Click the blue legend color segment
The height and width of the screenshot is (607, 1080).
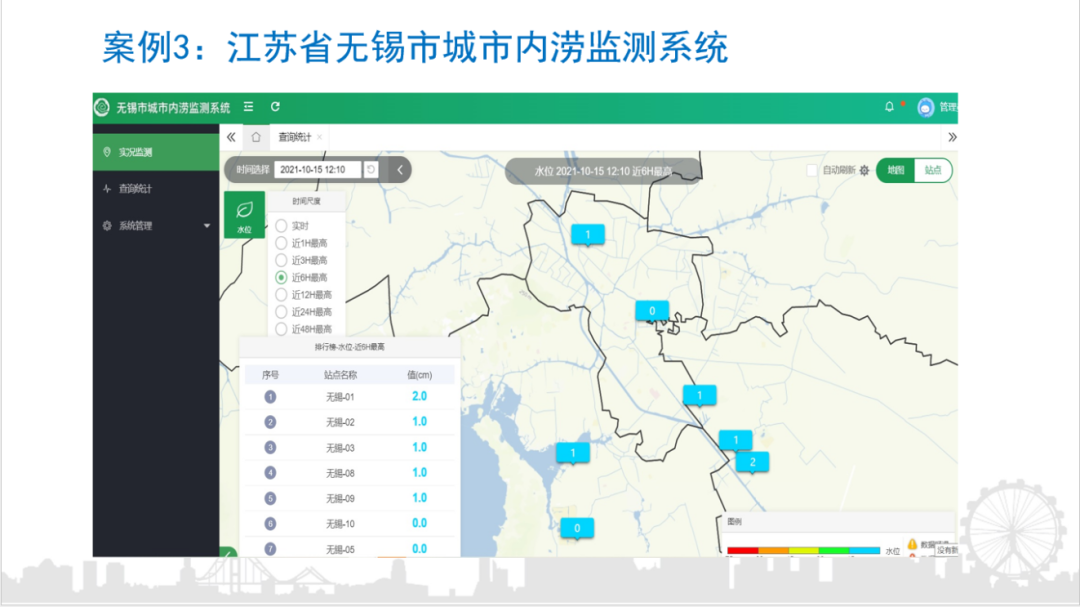point(864,551)
